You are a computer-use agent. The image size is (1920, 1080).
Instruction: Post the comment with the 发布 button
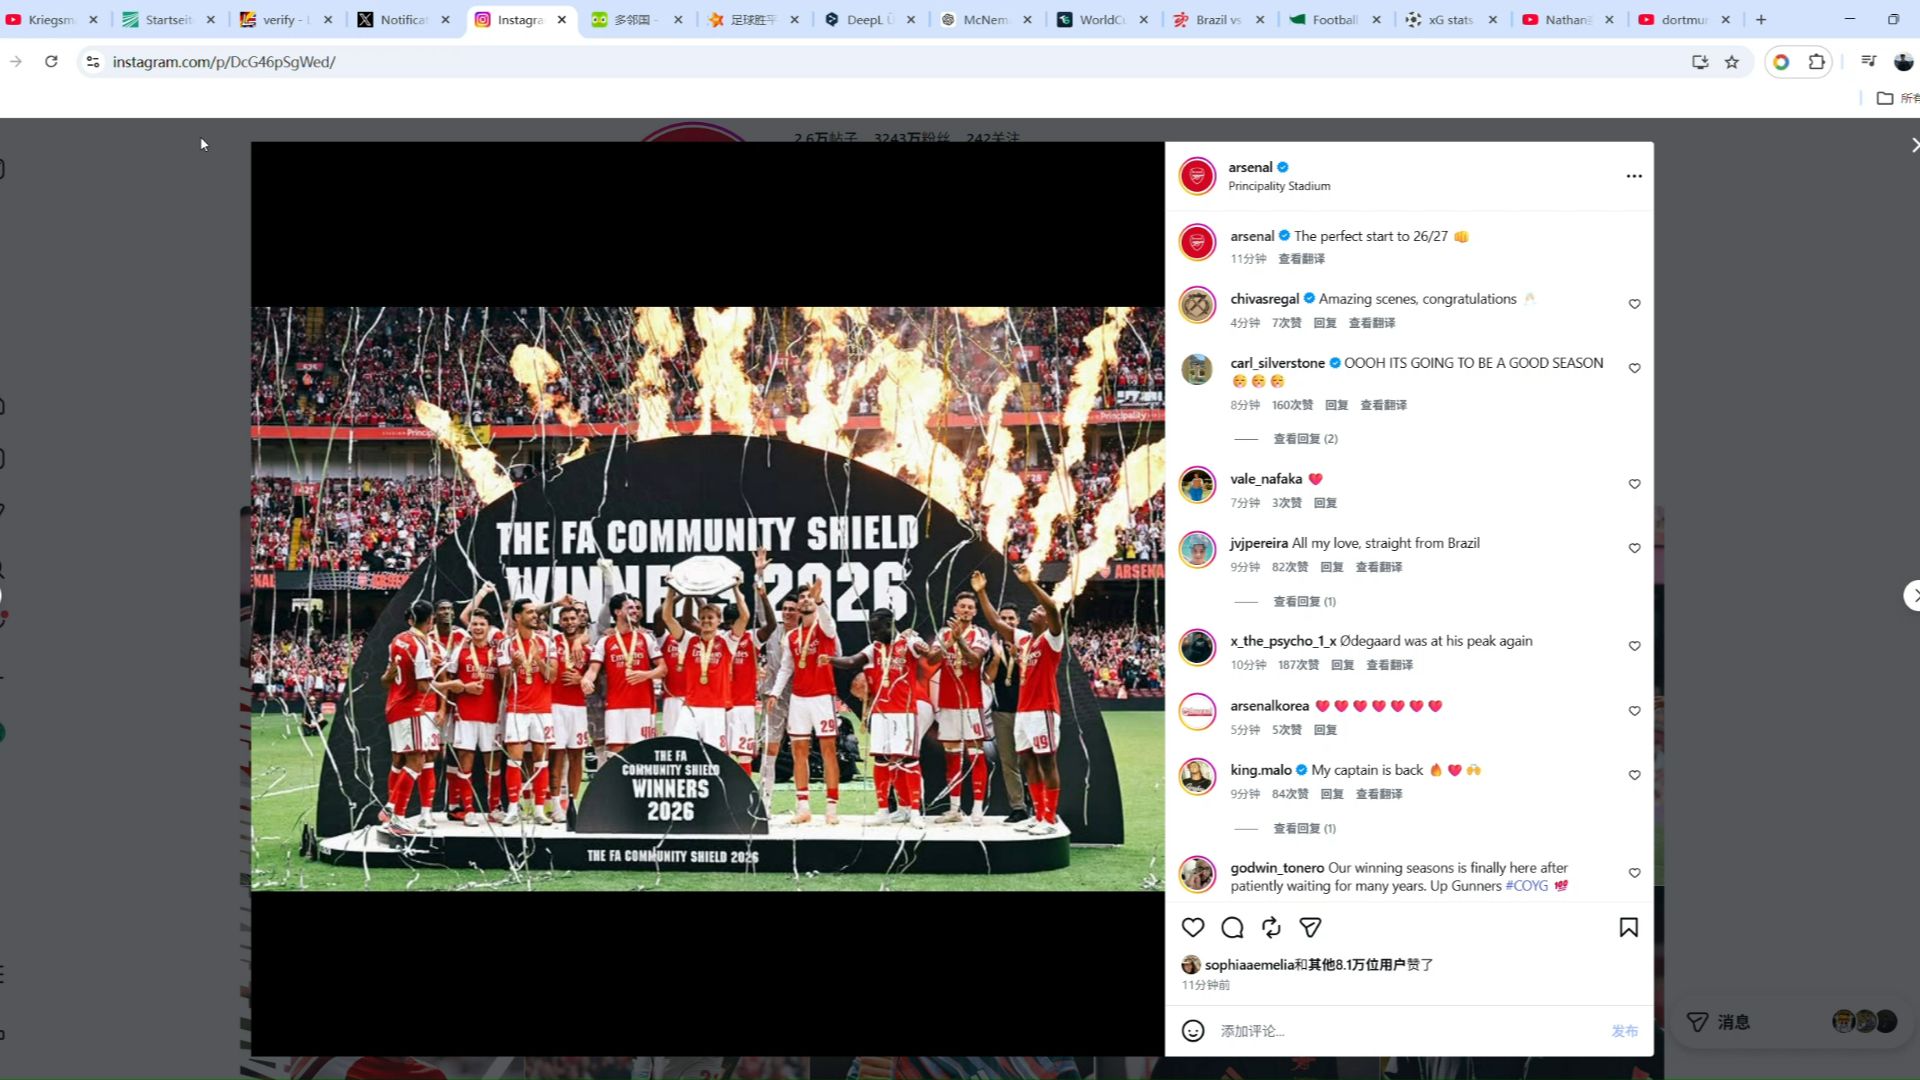point(1625,1031)
